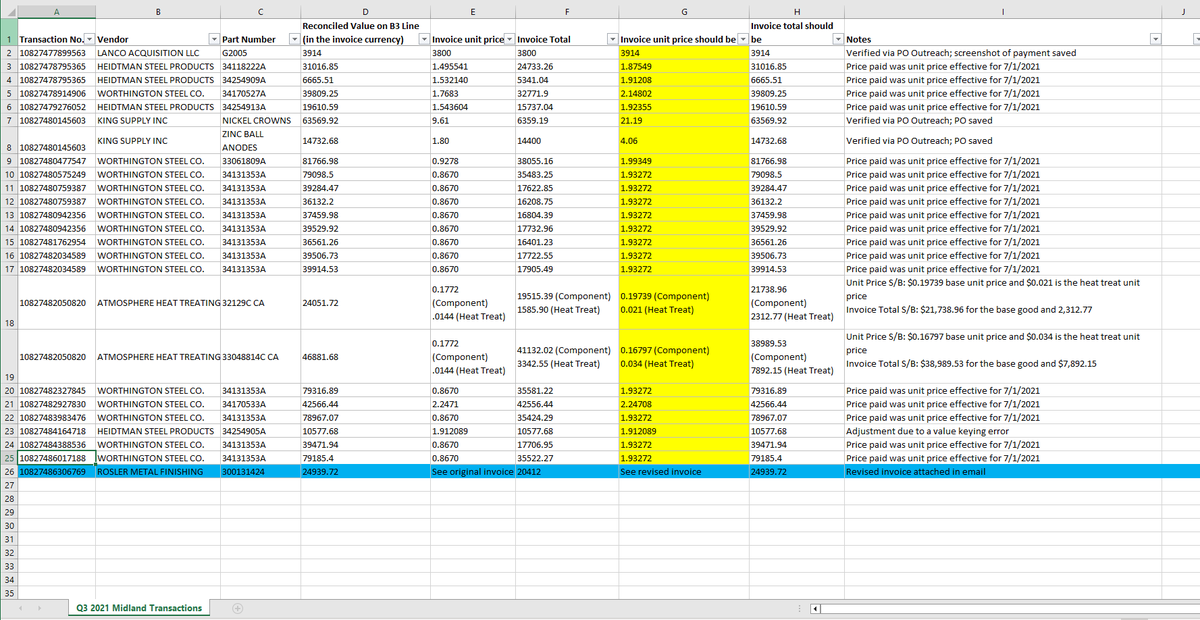Click the three-dot scrollbar resize handle

798,608
